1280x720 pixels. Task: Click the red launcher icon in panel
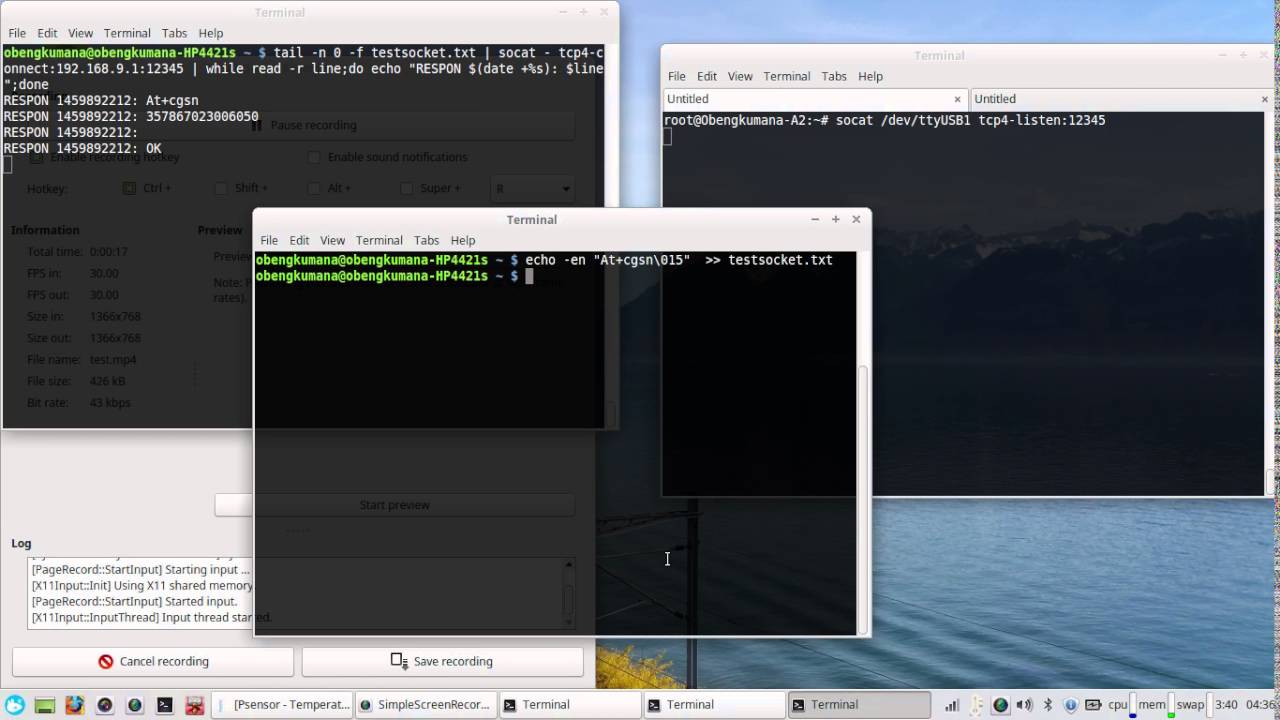[x=195, y=705]
